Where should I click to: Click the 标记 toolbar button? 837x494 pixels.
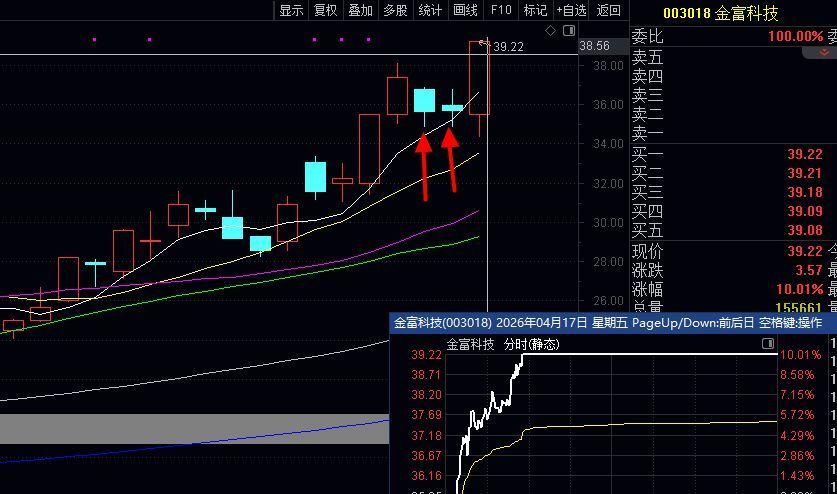click(x=535, y=10)
